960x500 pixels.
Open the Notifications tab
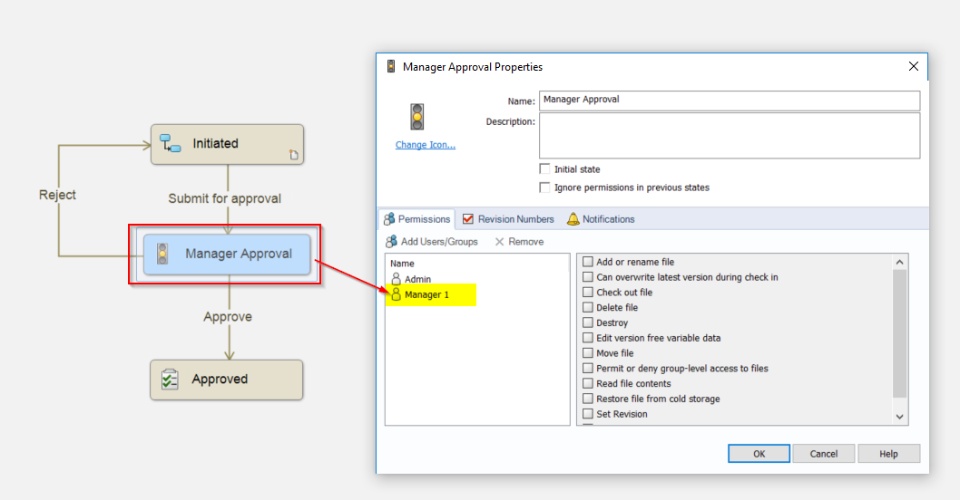click(x=601, y=219)
